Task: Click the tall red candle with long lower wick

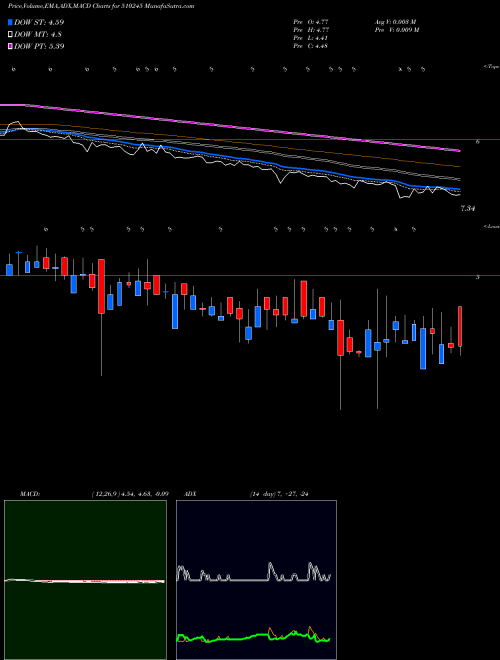Action: [101, 286]
